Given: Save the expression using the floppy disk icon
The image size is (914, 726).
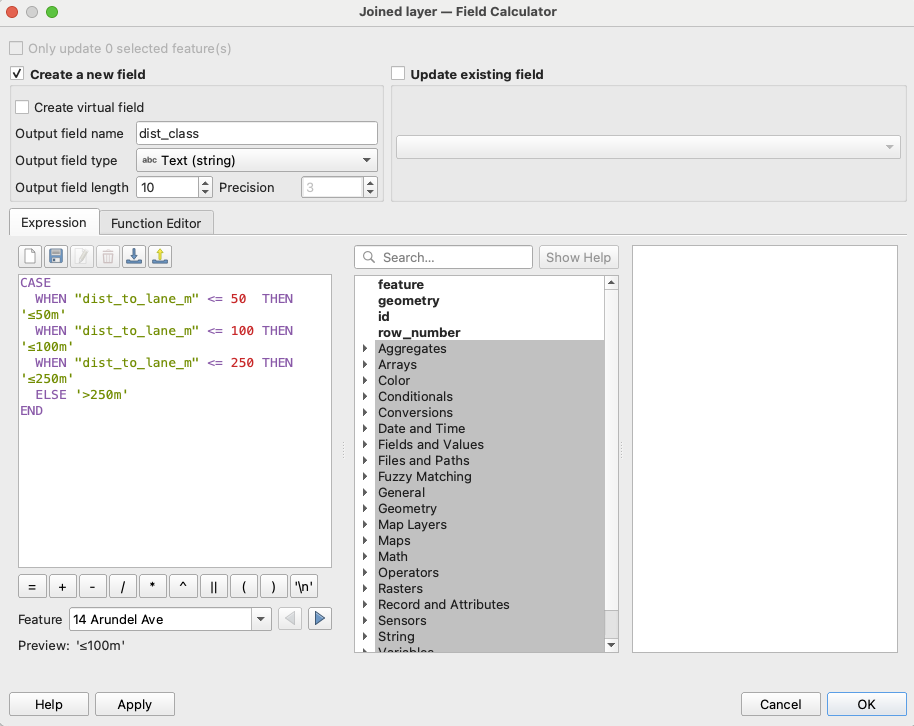Looking at the screenshot, I should (57, 257).
